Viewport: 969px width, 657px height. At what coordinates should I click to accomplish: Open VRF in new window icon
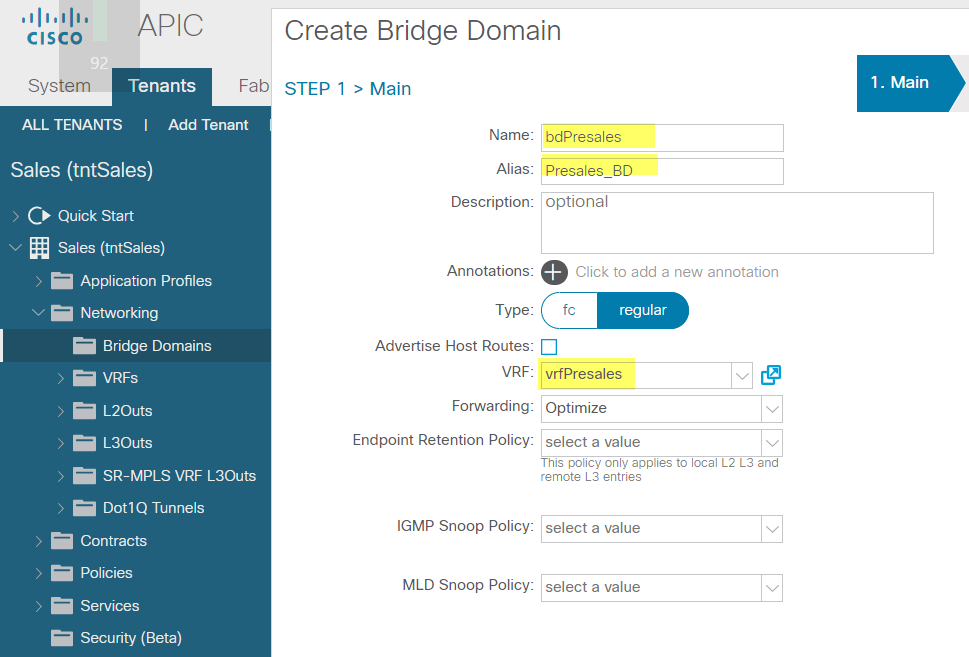click(x=771, y=375)
